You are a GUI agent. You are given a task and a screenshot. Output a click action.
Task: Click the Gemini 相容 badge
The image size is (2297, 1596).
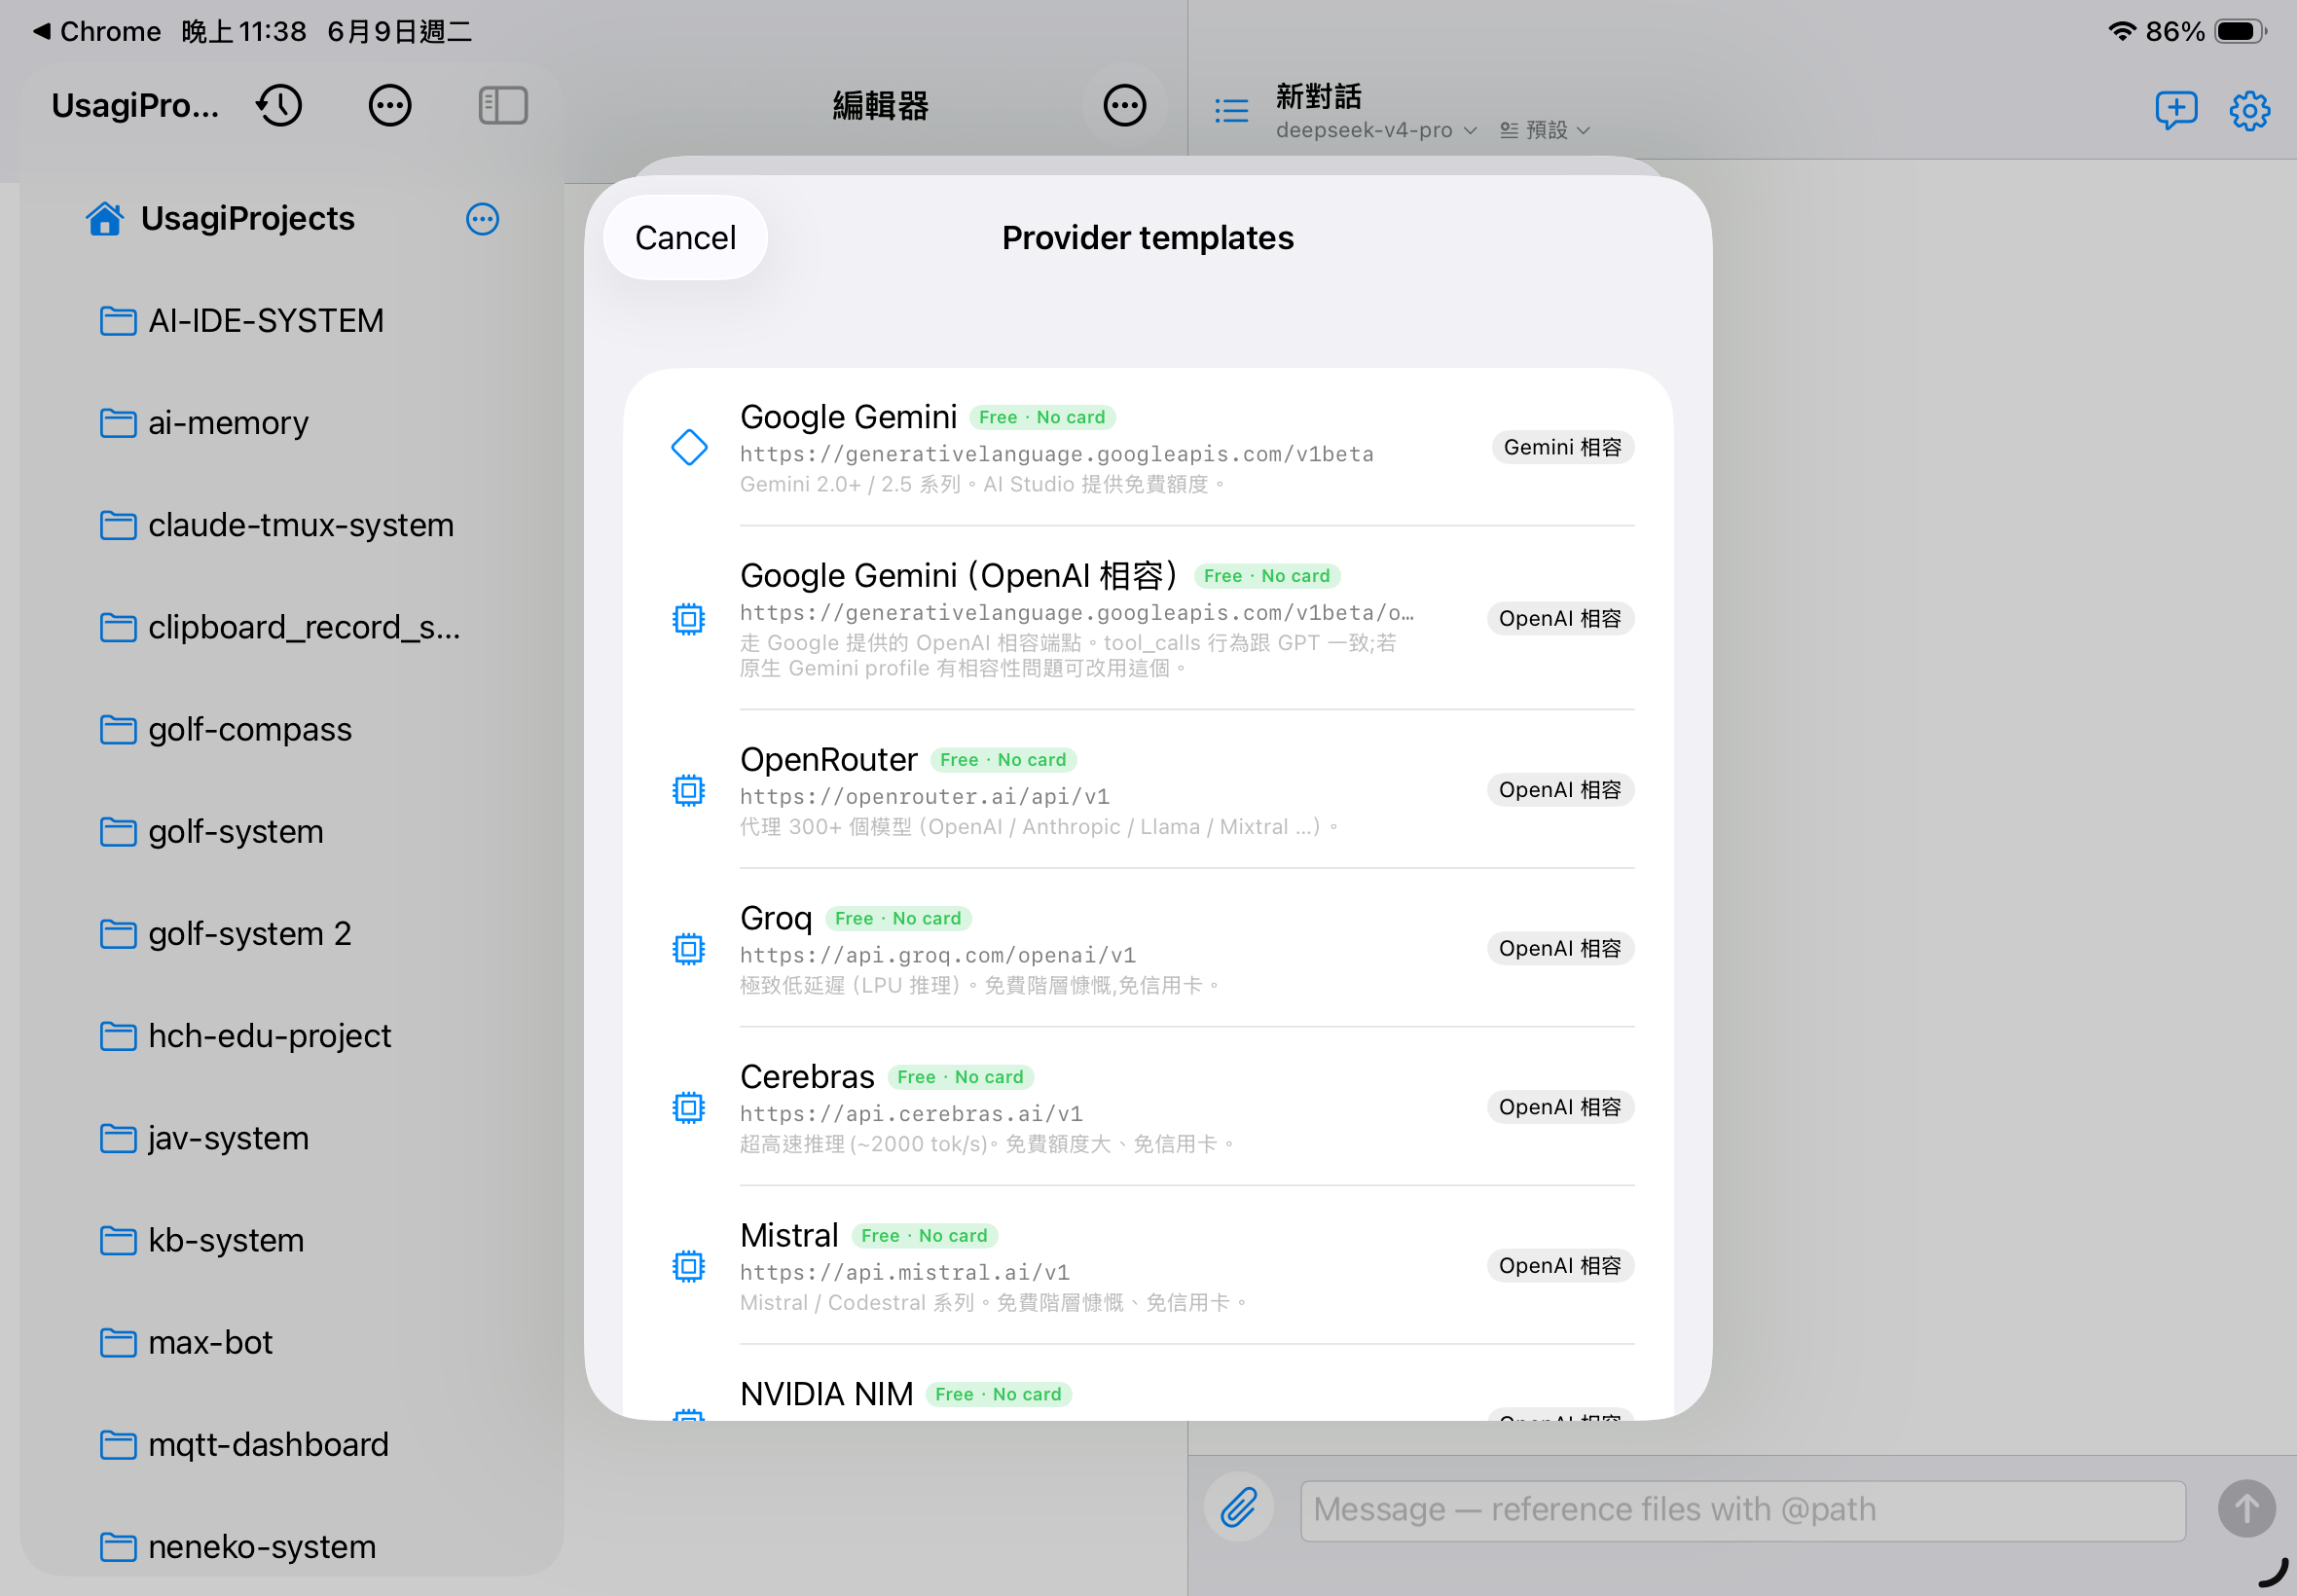(1562, 447)
